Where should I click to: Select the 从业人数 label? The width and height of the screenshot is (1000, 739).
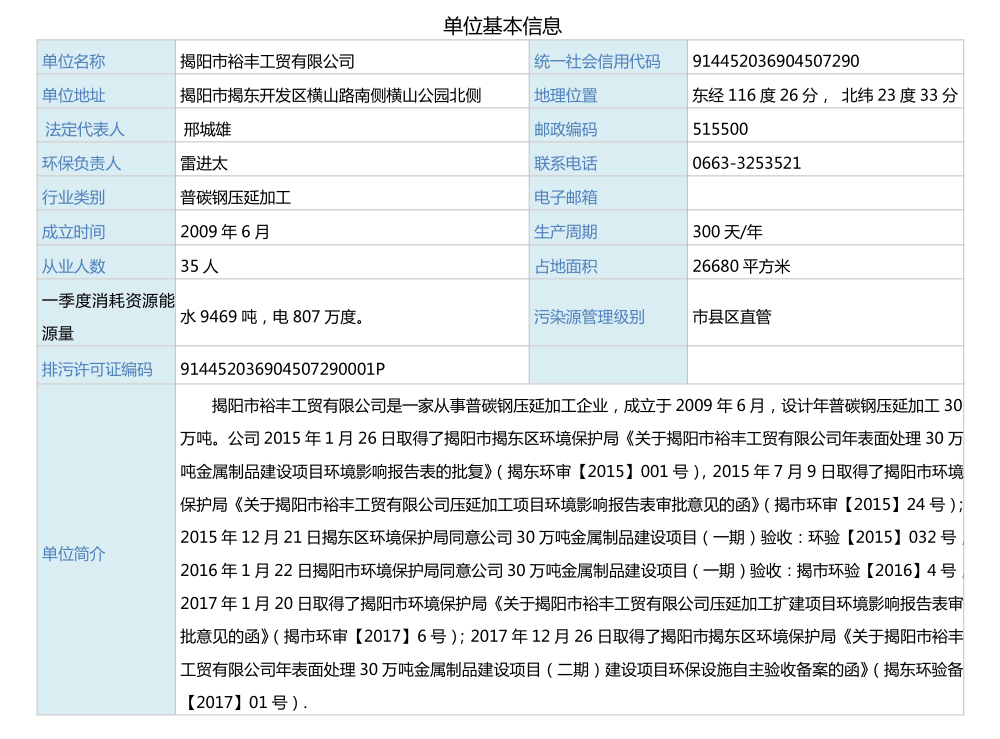click(73, 267)
